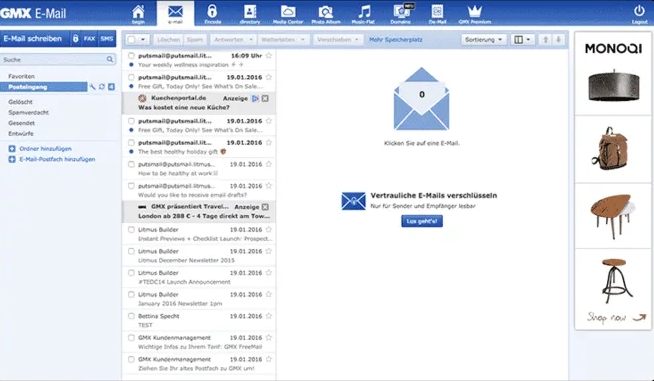Click the Suche input field
654x381 pixels.
pos(53,60)
